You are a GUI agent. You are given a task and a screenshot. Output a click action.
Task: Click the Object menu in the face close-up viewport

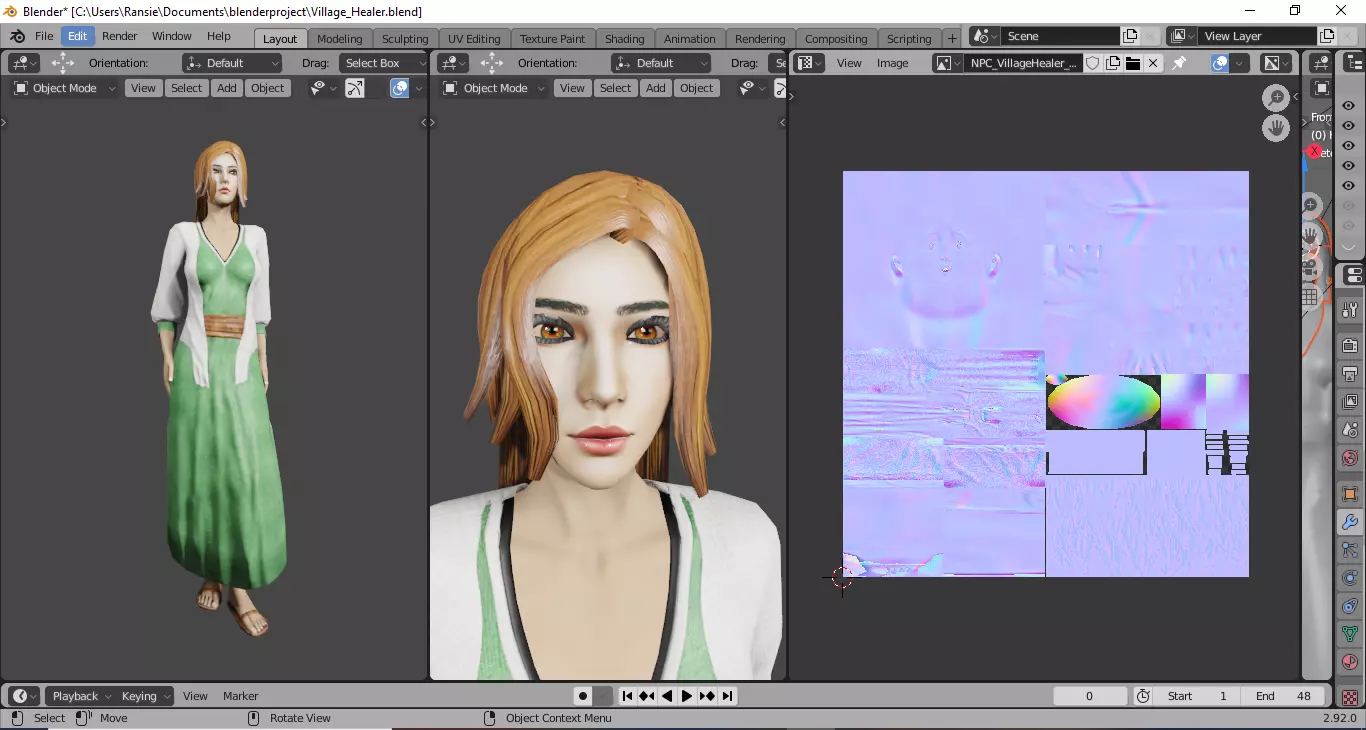pos(697,88)
